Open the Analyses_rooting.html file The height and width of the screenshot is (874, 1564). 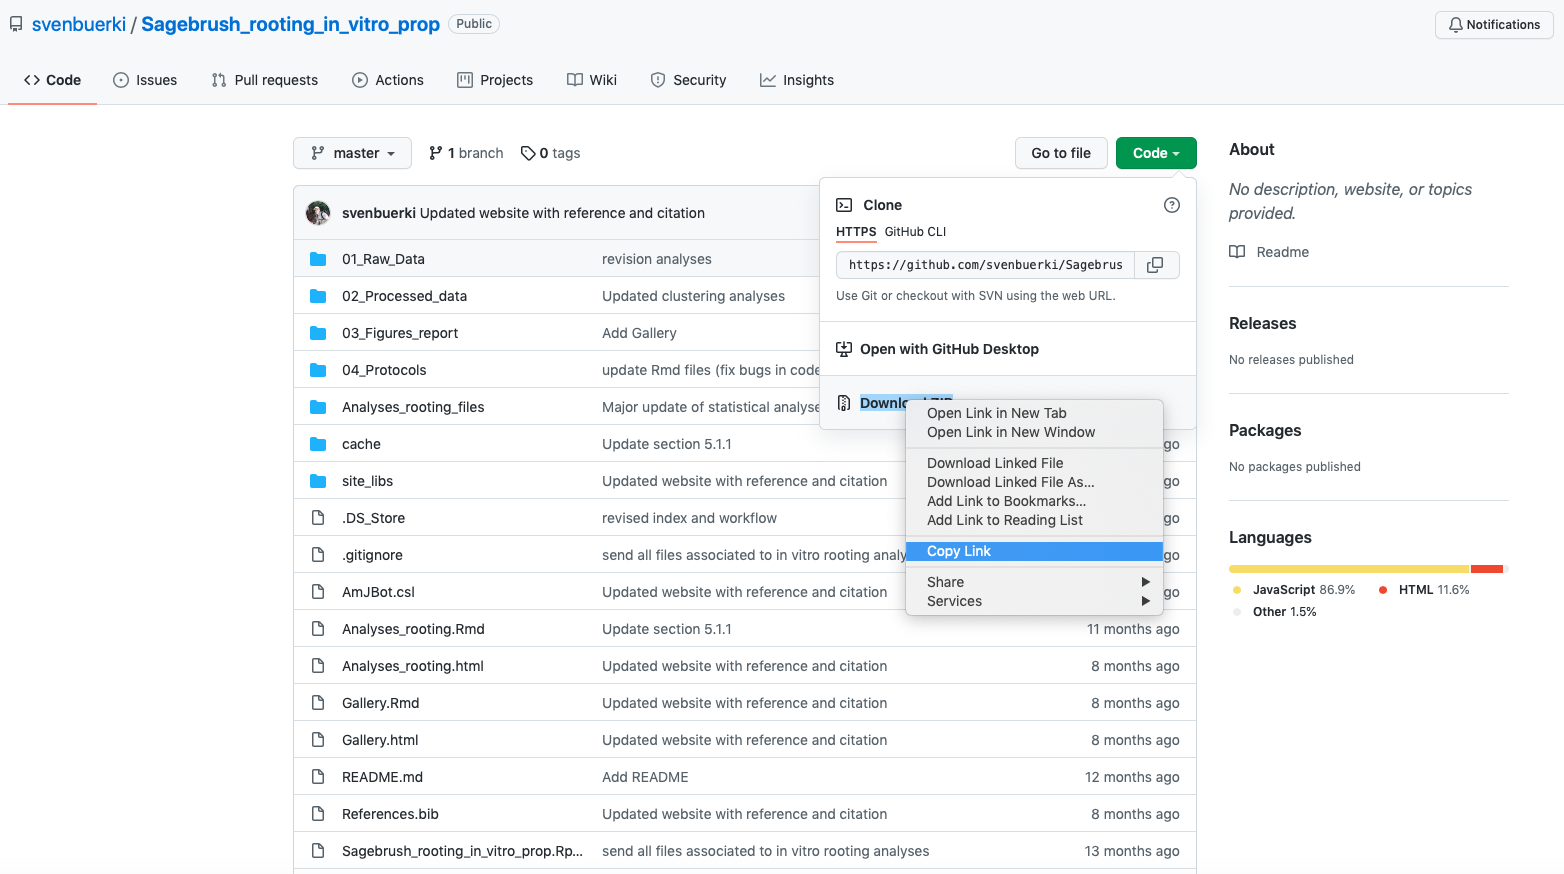pyautogui.click(x=413, y=666)
